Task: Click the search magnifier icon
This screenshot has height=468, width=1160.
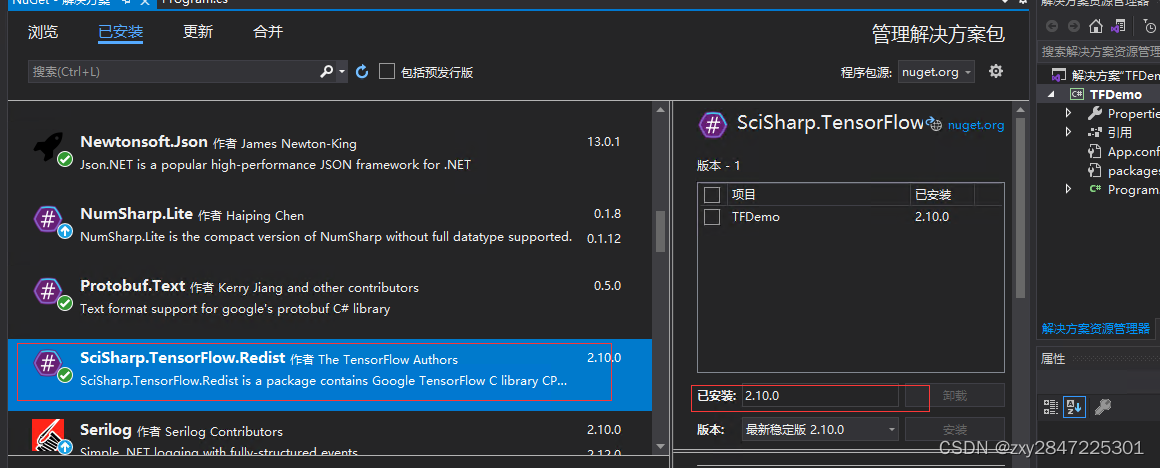Action: point(326,72)
